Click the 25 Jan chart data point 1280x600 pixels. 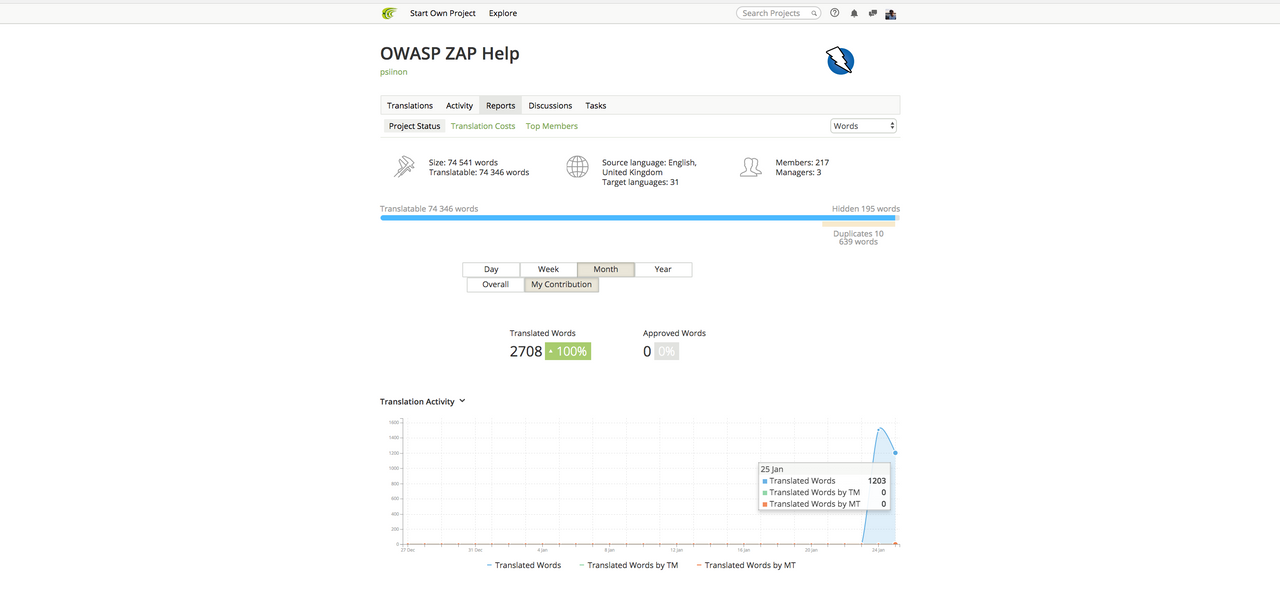pyautogui.click(x=895, y=453)
